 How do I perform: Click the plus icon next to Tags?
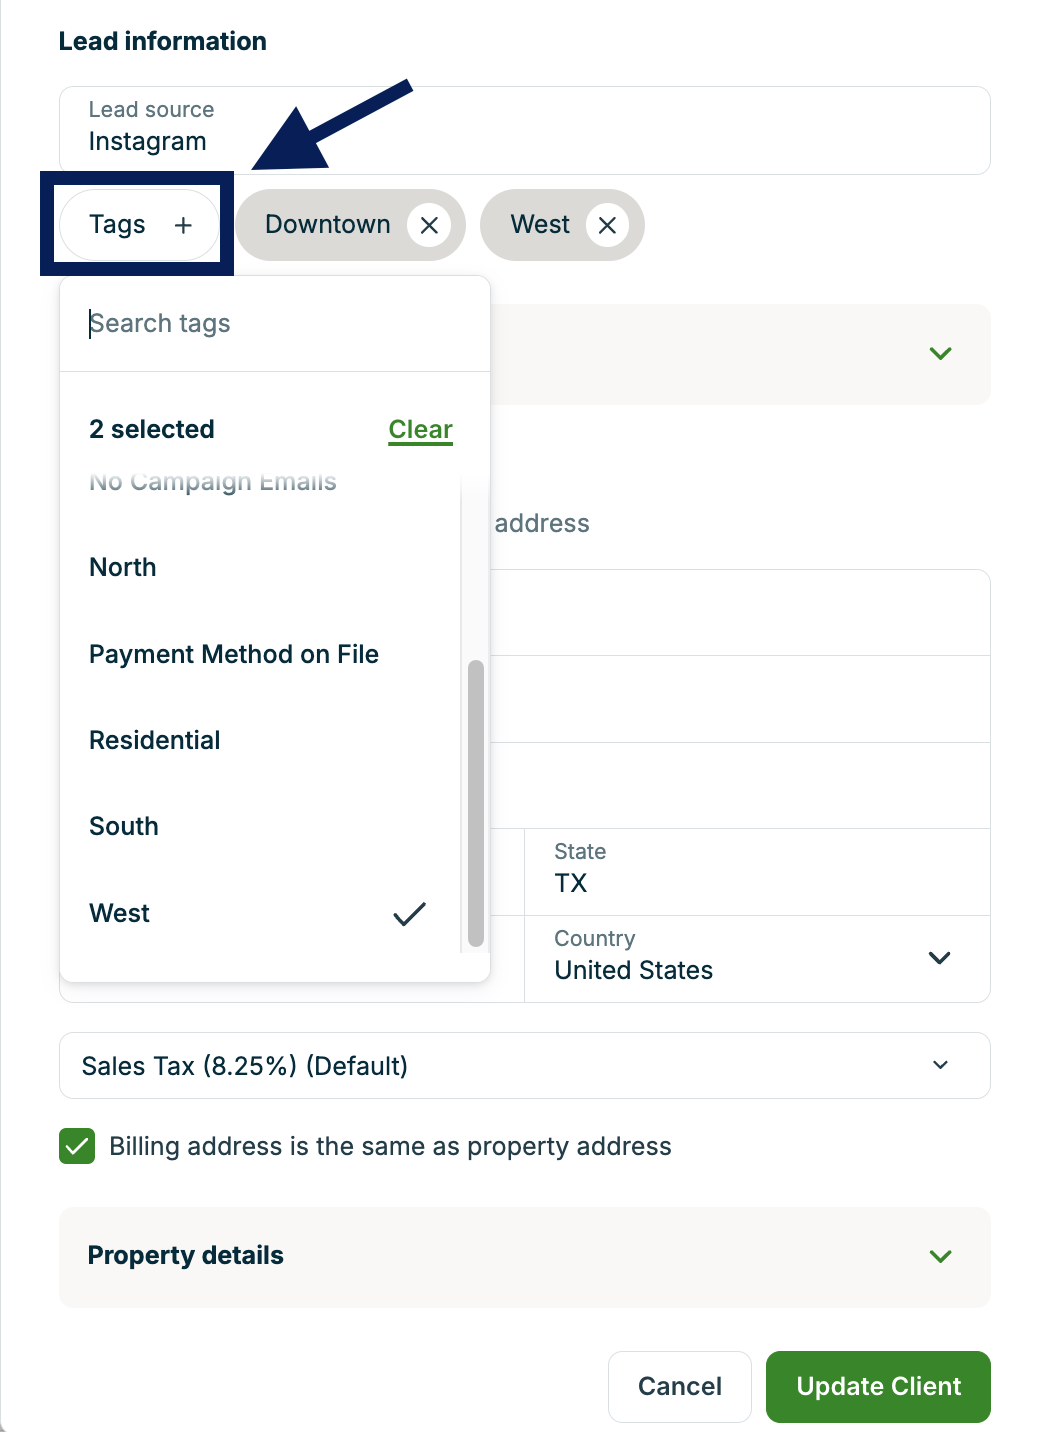tap(184, 224)
